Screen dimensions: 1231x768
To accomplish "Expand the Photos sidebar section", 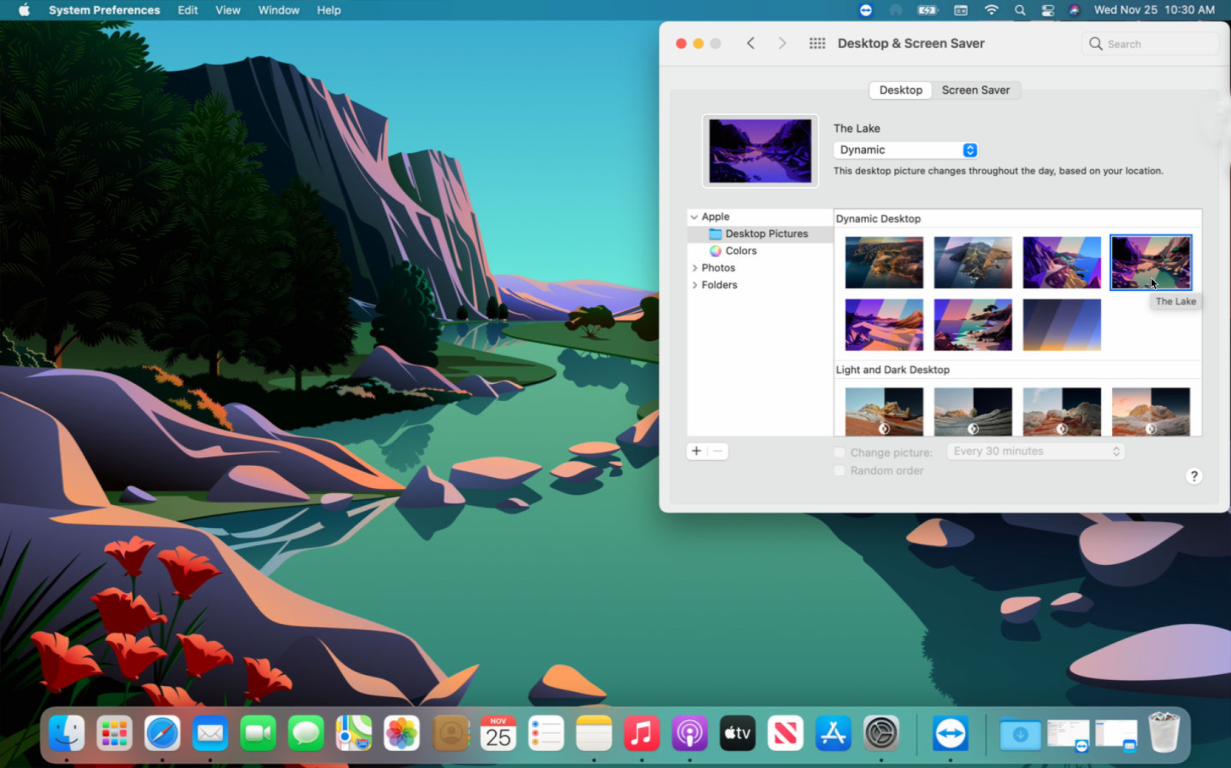I will [695, 268].
